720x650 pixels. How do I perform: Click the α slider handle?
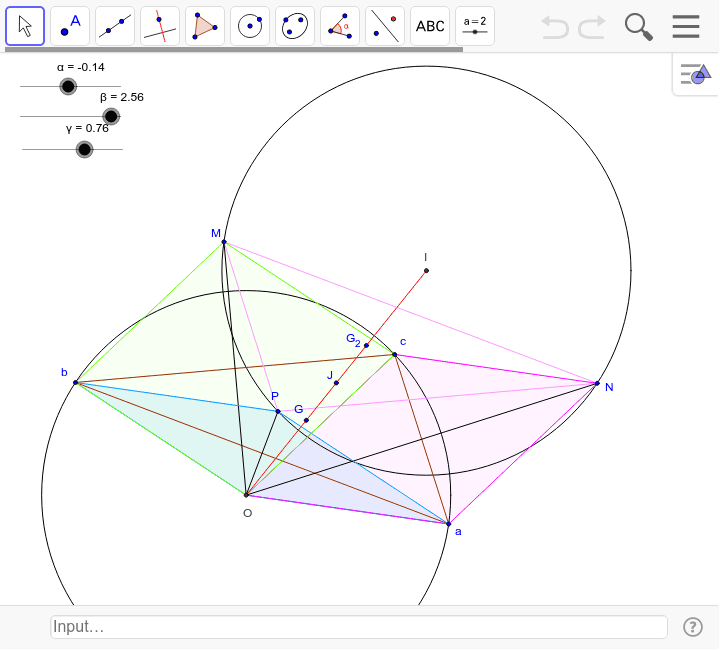pyautogui.click(x=68, y=86)
